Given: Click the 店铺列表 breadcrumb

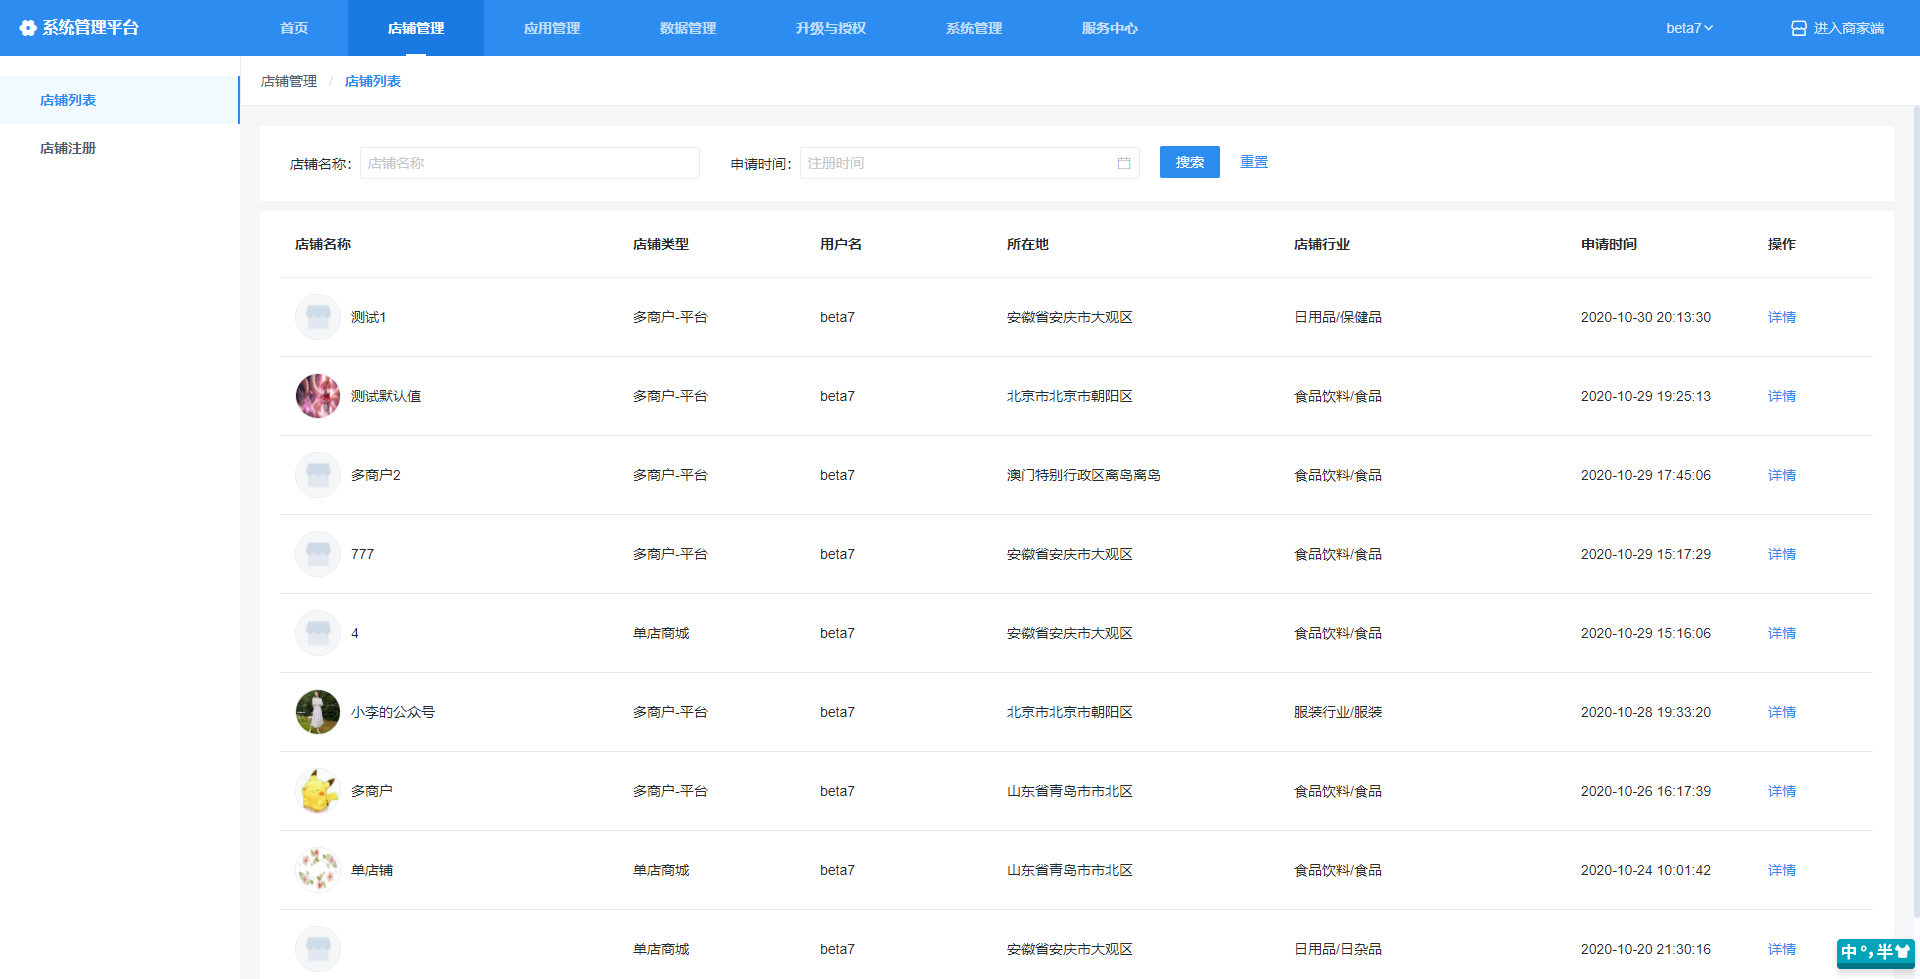Looking at the screenshot, I should point(373,81).
